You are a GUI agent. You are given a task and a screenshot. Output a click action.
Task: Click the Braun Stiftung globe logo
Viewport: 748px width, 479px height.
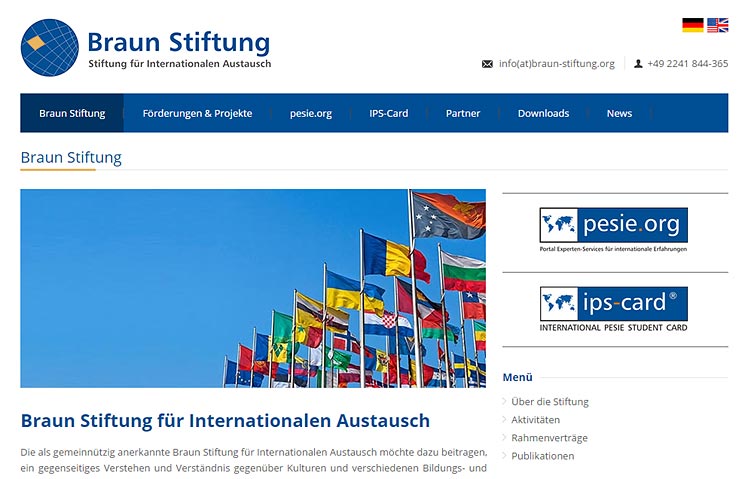pyautogui.click(x=50, y=48)
